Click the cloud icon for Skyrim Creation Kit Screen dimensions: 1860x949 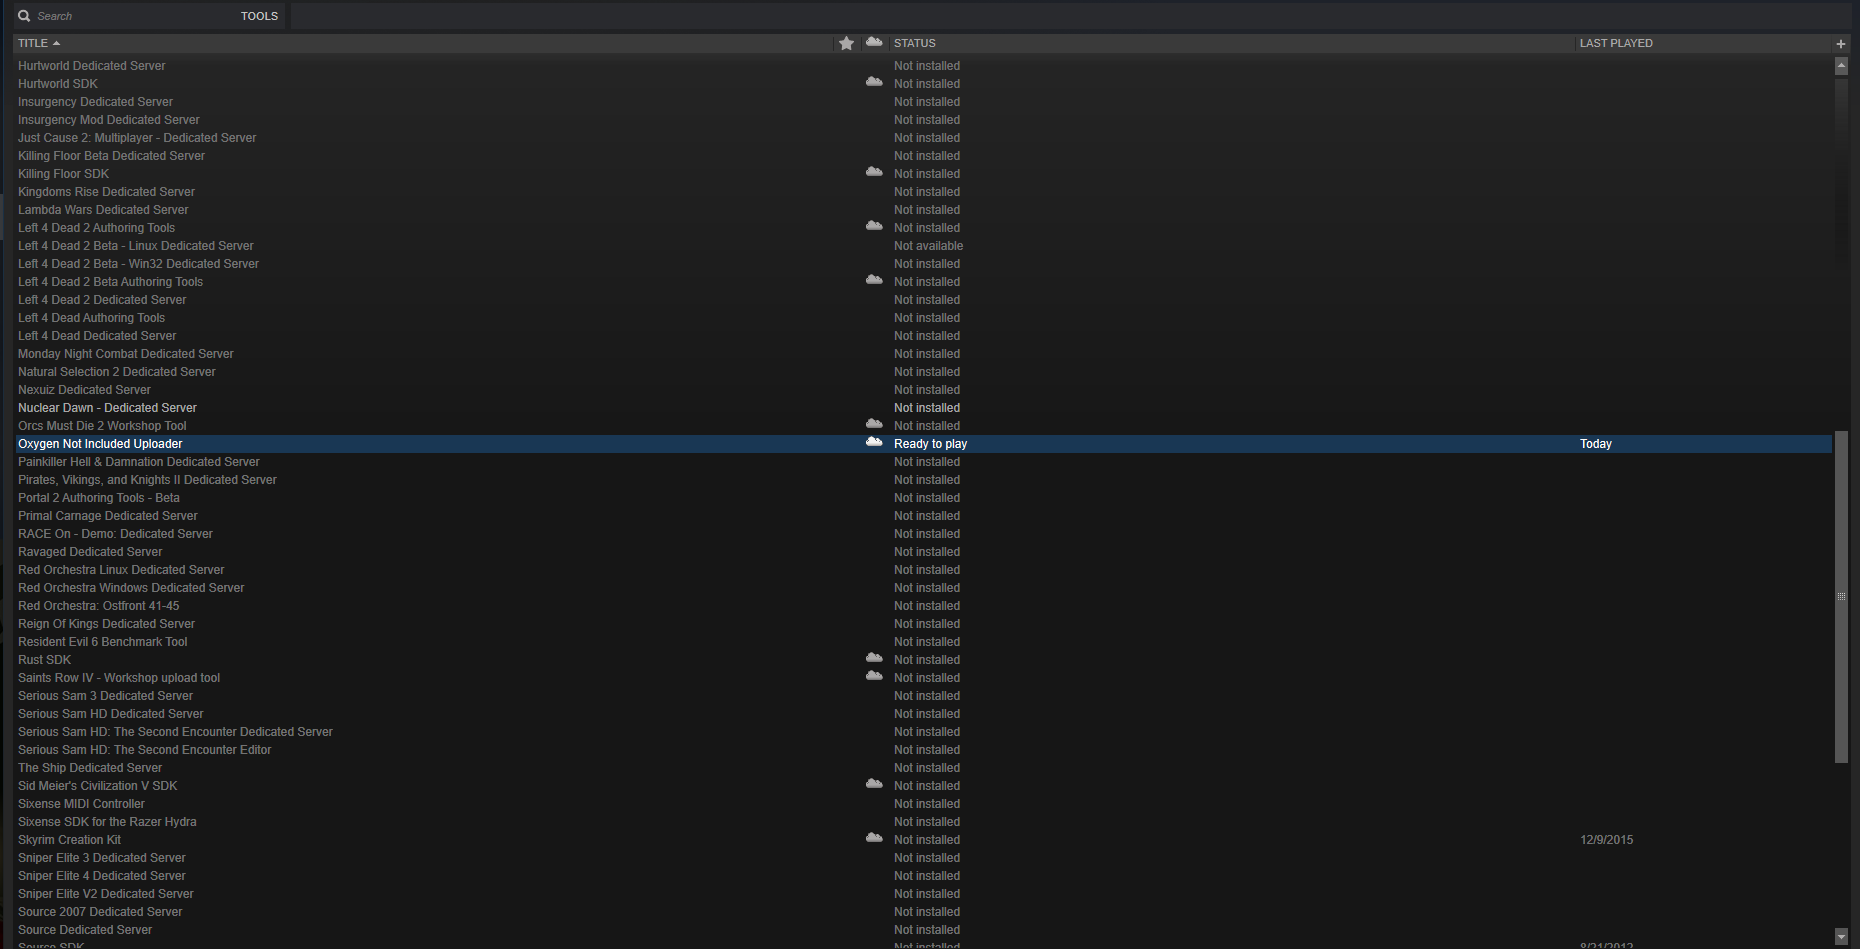tap(874, 838)
